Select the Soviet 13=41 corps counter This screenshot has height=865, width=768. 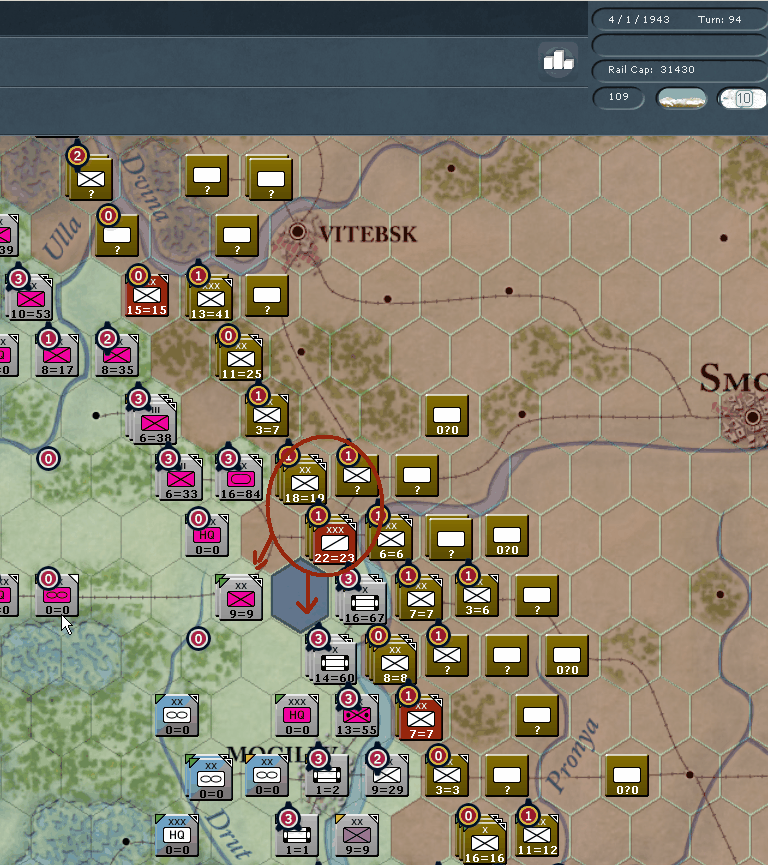click(x=210, y=298)
